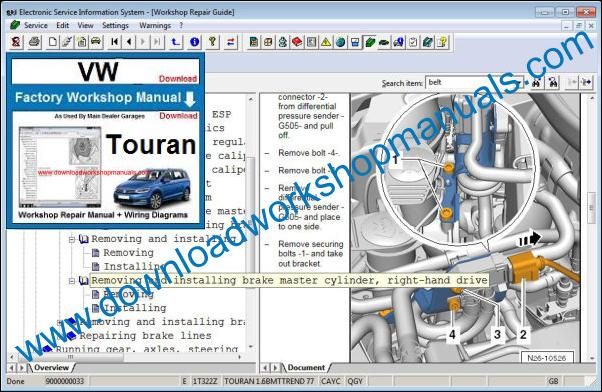
Task: Open the Settings menu
Action: coord(115,25)
